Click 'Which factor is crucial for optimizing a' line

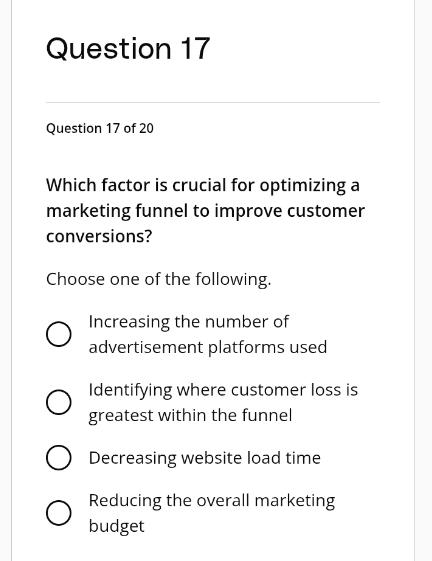pyautogui.click(x=203, y=186)
